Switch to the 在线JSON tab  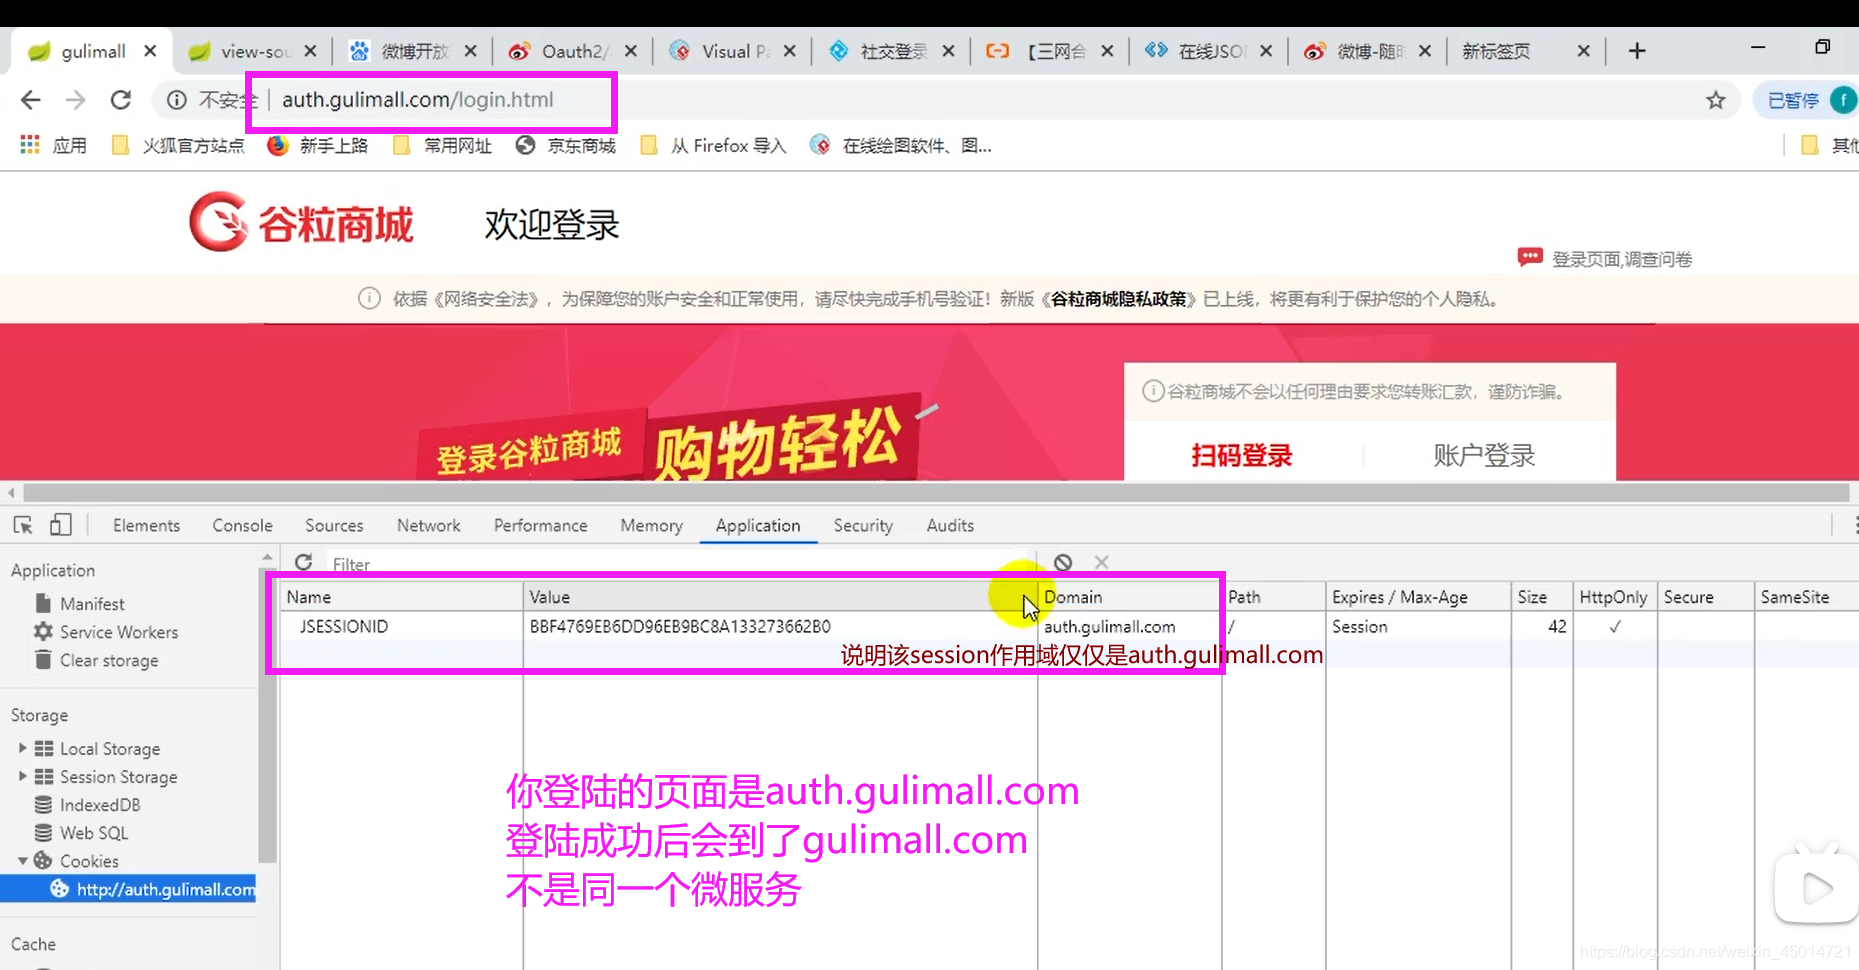click(1211, 51)
